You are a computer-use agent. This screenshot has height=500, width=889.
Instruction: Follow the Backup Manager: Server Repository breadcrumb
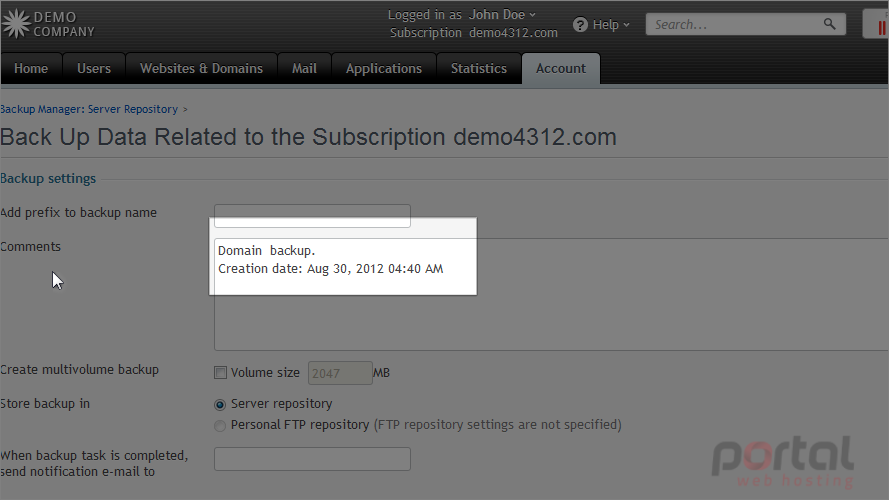coord(89,109)
